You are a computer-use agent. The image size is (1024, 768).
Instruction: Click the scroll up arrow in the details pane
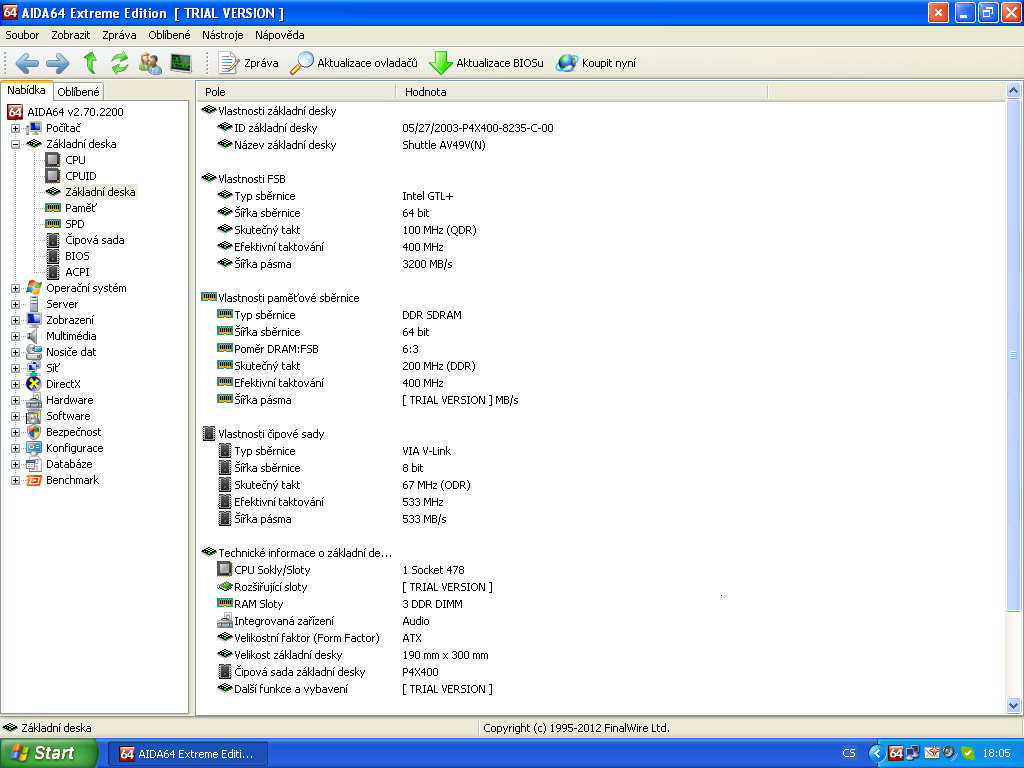[1014, 91]
